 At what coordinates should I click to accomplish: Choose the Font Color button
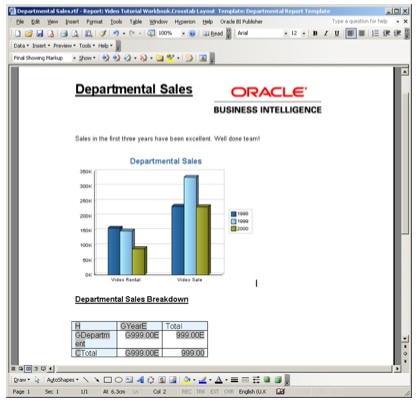point(218,380)
